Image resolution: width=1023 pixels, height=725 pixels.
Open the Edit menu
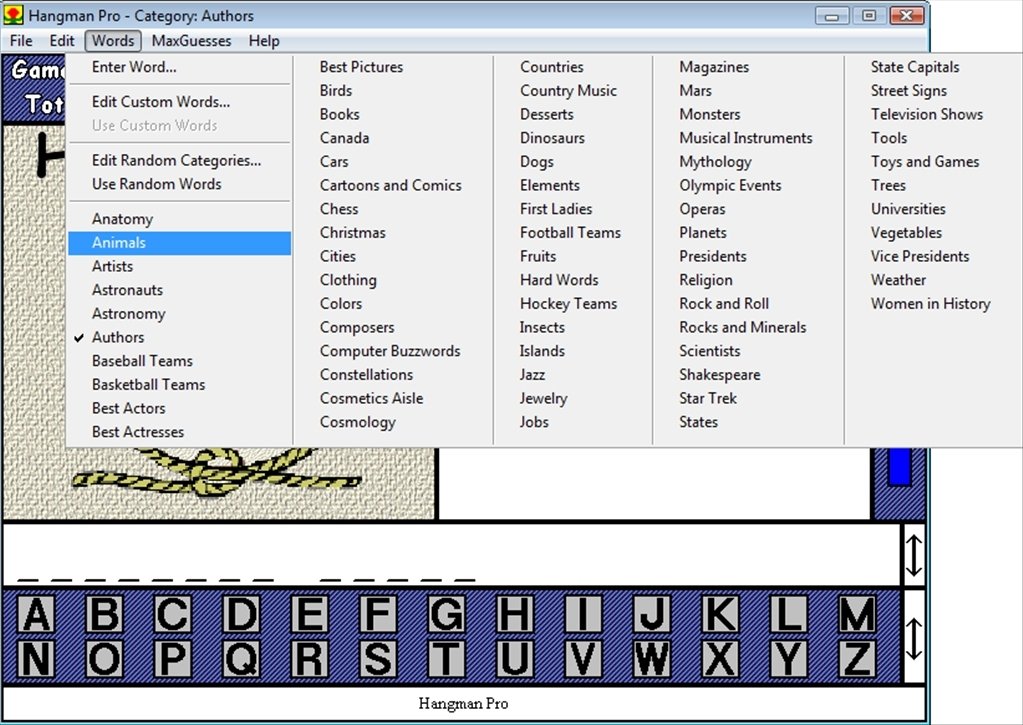(62, 40)
